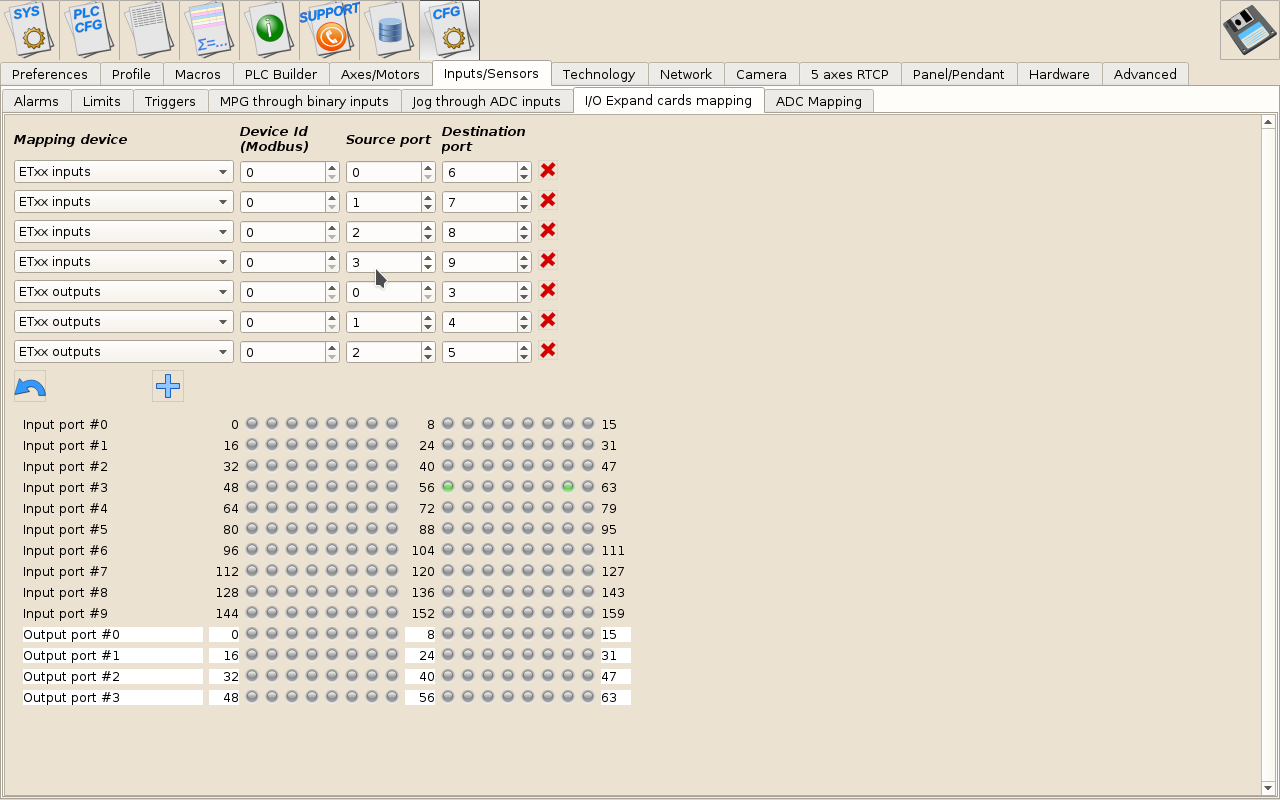Viewport: 1280px width, 800px height.
Task: Open the ETxx outputs dropdown for destination port 5
Action: (x=124, y=352)
